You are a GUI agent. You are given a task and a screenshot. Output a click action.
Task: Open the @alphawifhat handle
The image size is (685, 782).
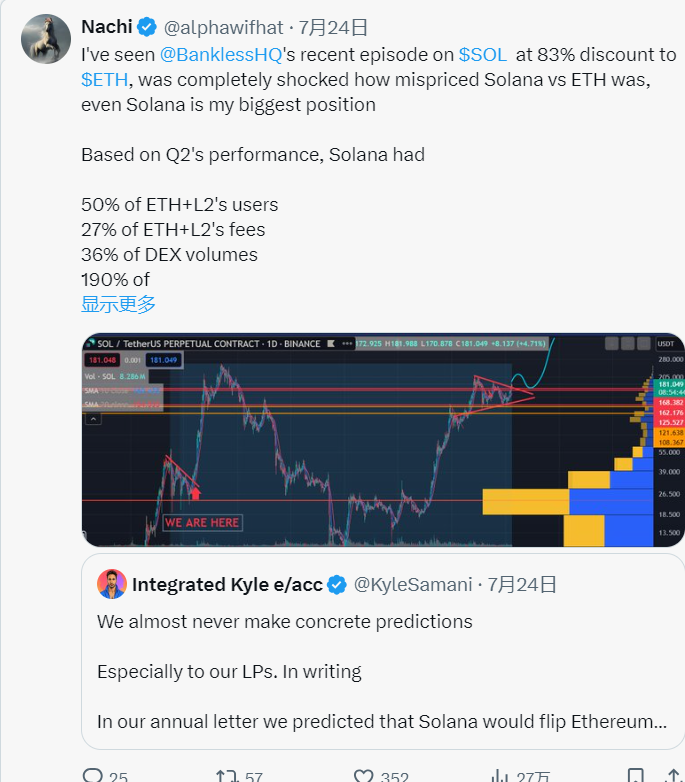tap(223, 27)
